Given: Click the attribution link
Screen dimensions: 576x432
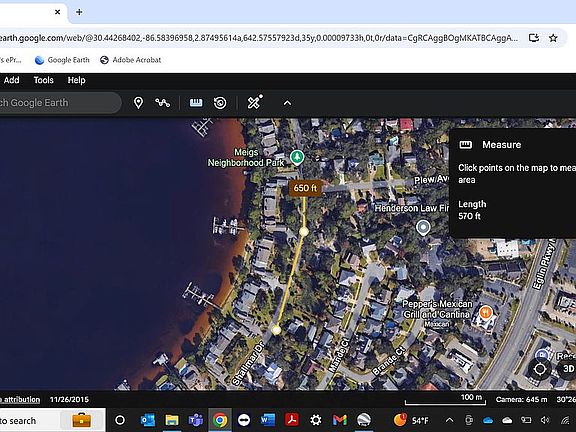Looking at the screenshot, I should click(x=20, y=399).
